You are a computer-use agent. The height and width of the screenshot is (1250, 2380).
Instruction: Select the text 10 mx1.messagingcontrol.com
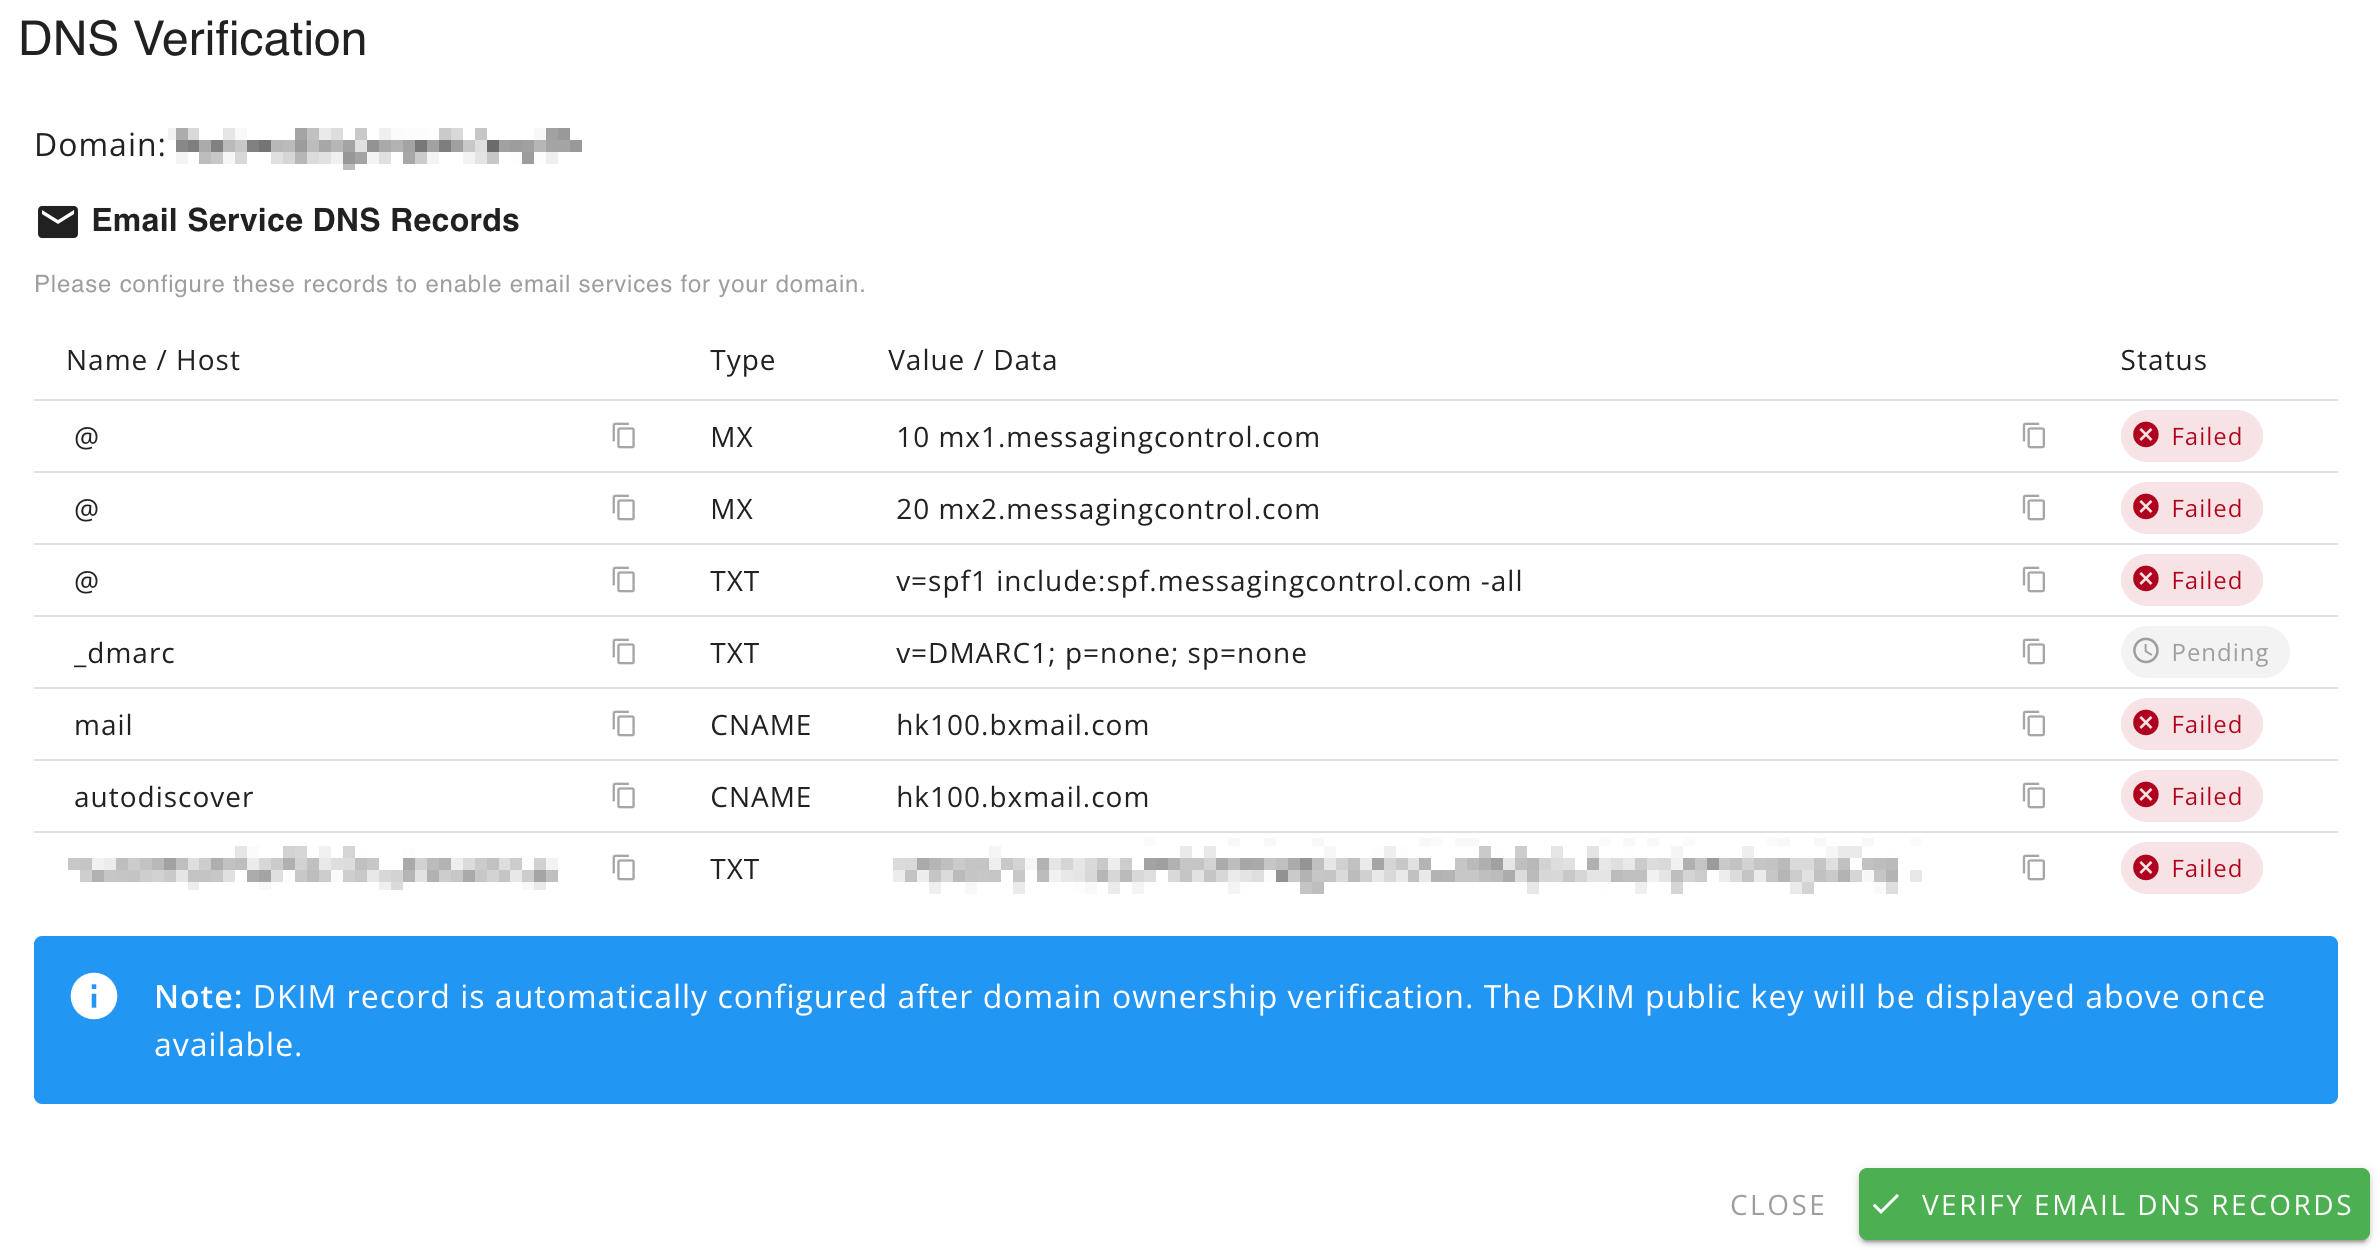[x=1108, y=437]
